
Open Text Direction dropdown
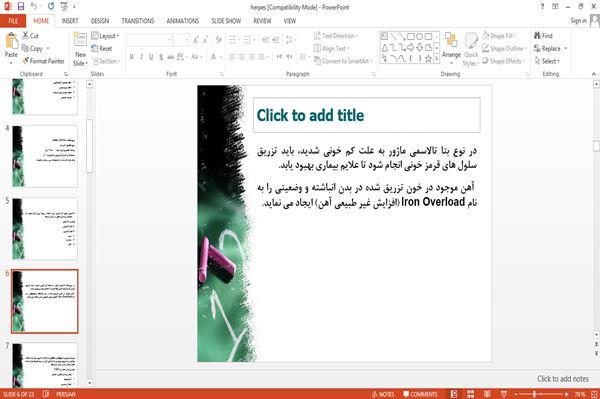tap(336, 36)
